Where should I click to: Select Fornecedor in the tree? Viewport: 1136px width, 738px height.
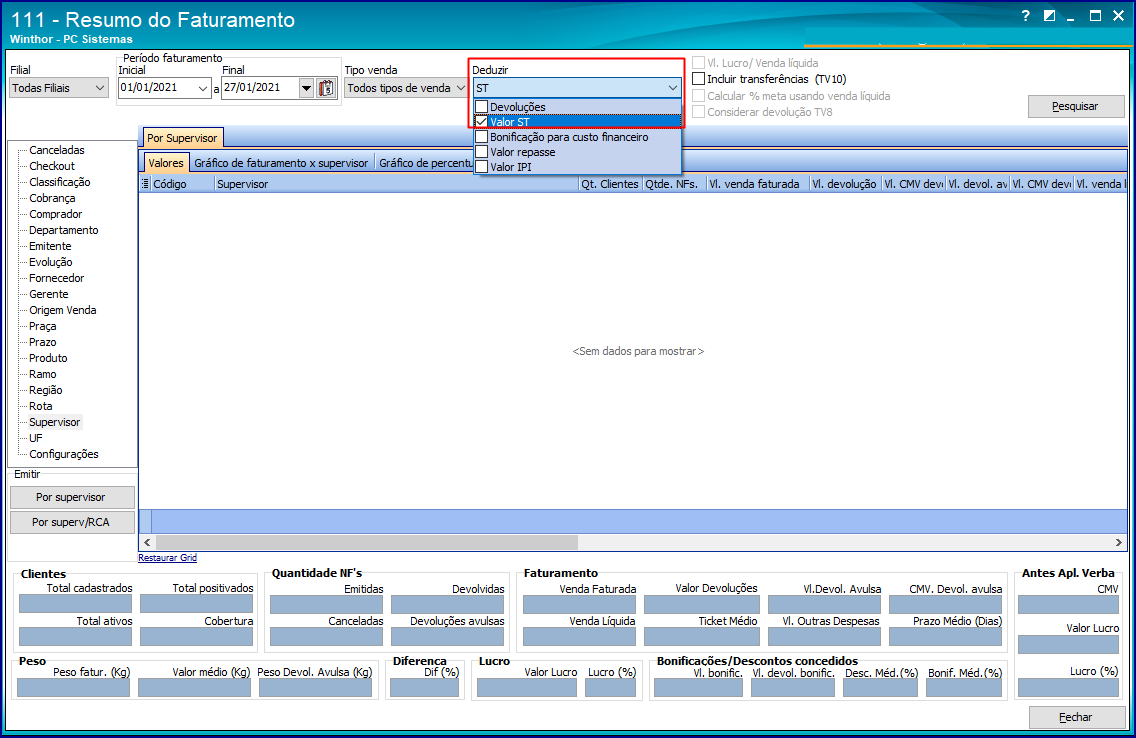pyautogui.click(x=57, y=278)
